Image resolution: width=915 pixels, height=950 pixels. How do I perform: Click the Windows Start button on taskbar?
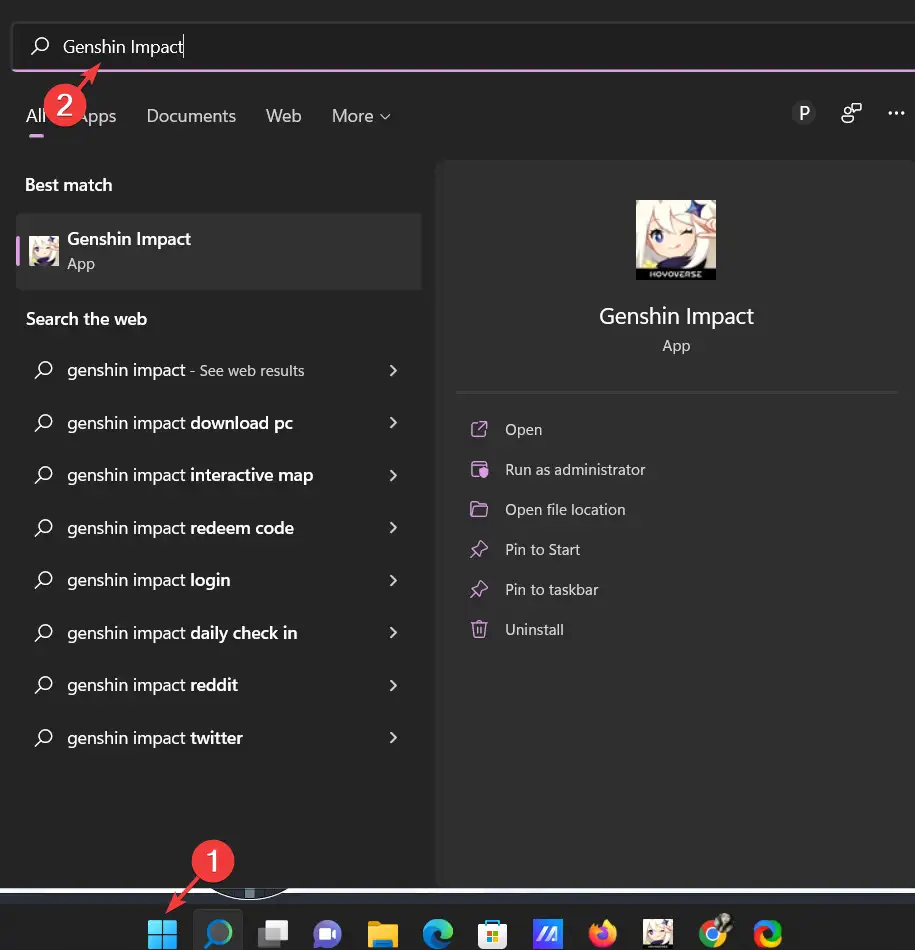pyautogui.click(x=162, y=934)
